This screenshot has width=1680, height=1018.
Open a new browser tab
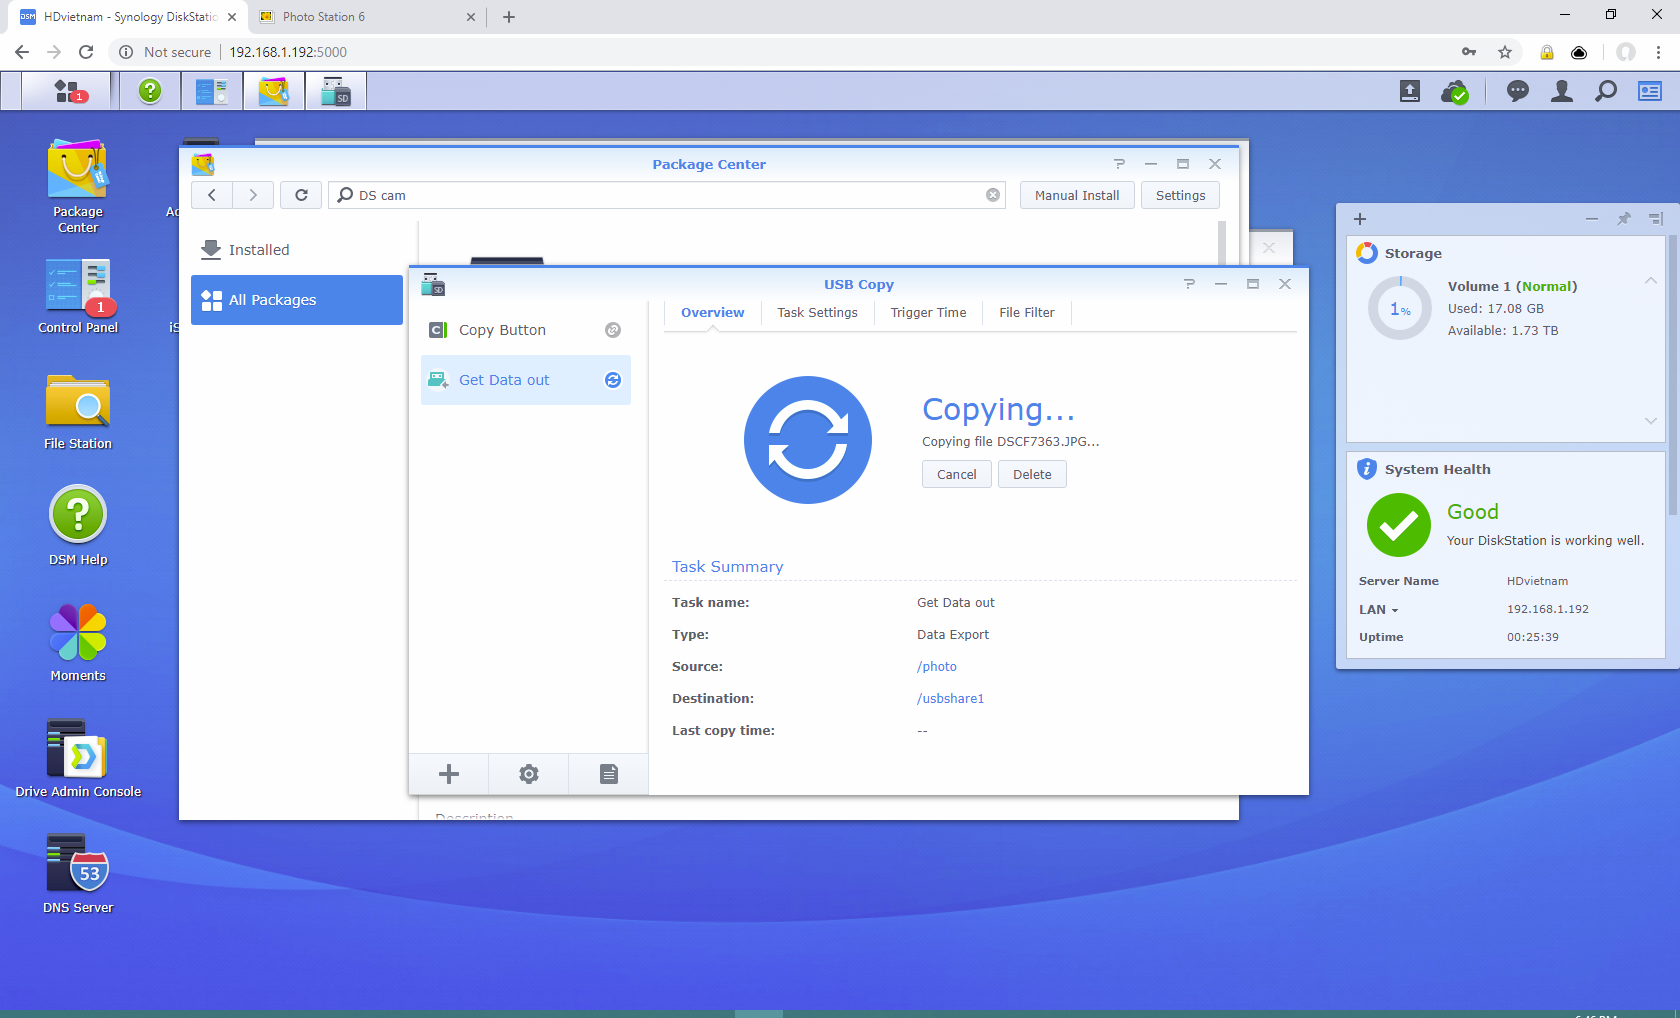coord(509,17)
